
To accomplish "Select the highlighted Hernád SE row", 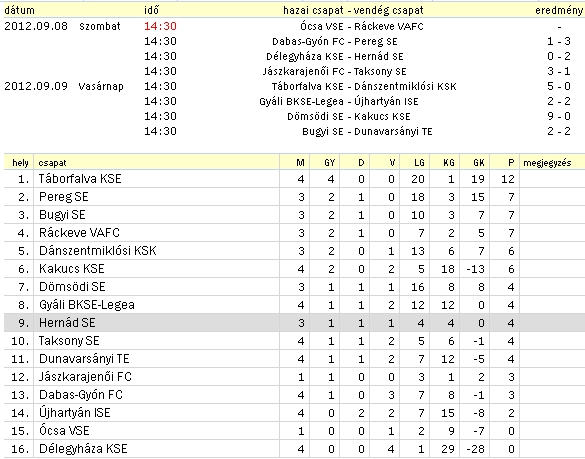I will pos(294,323).
